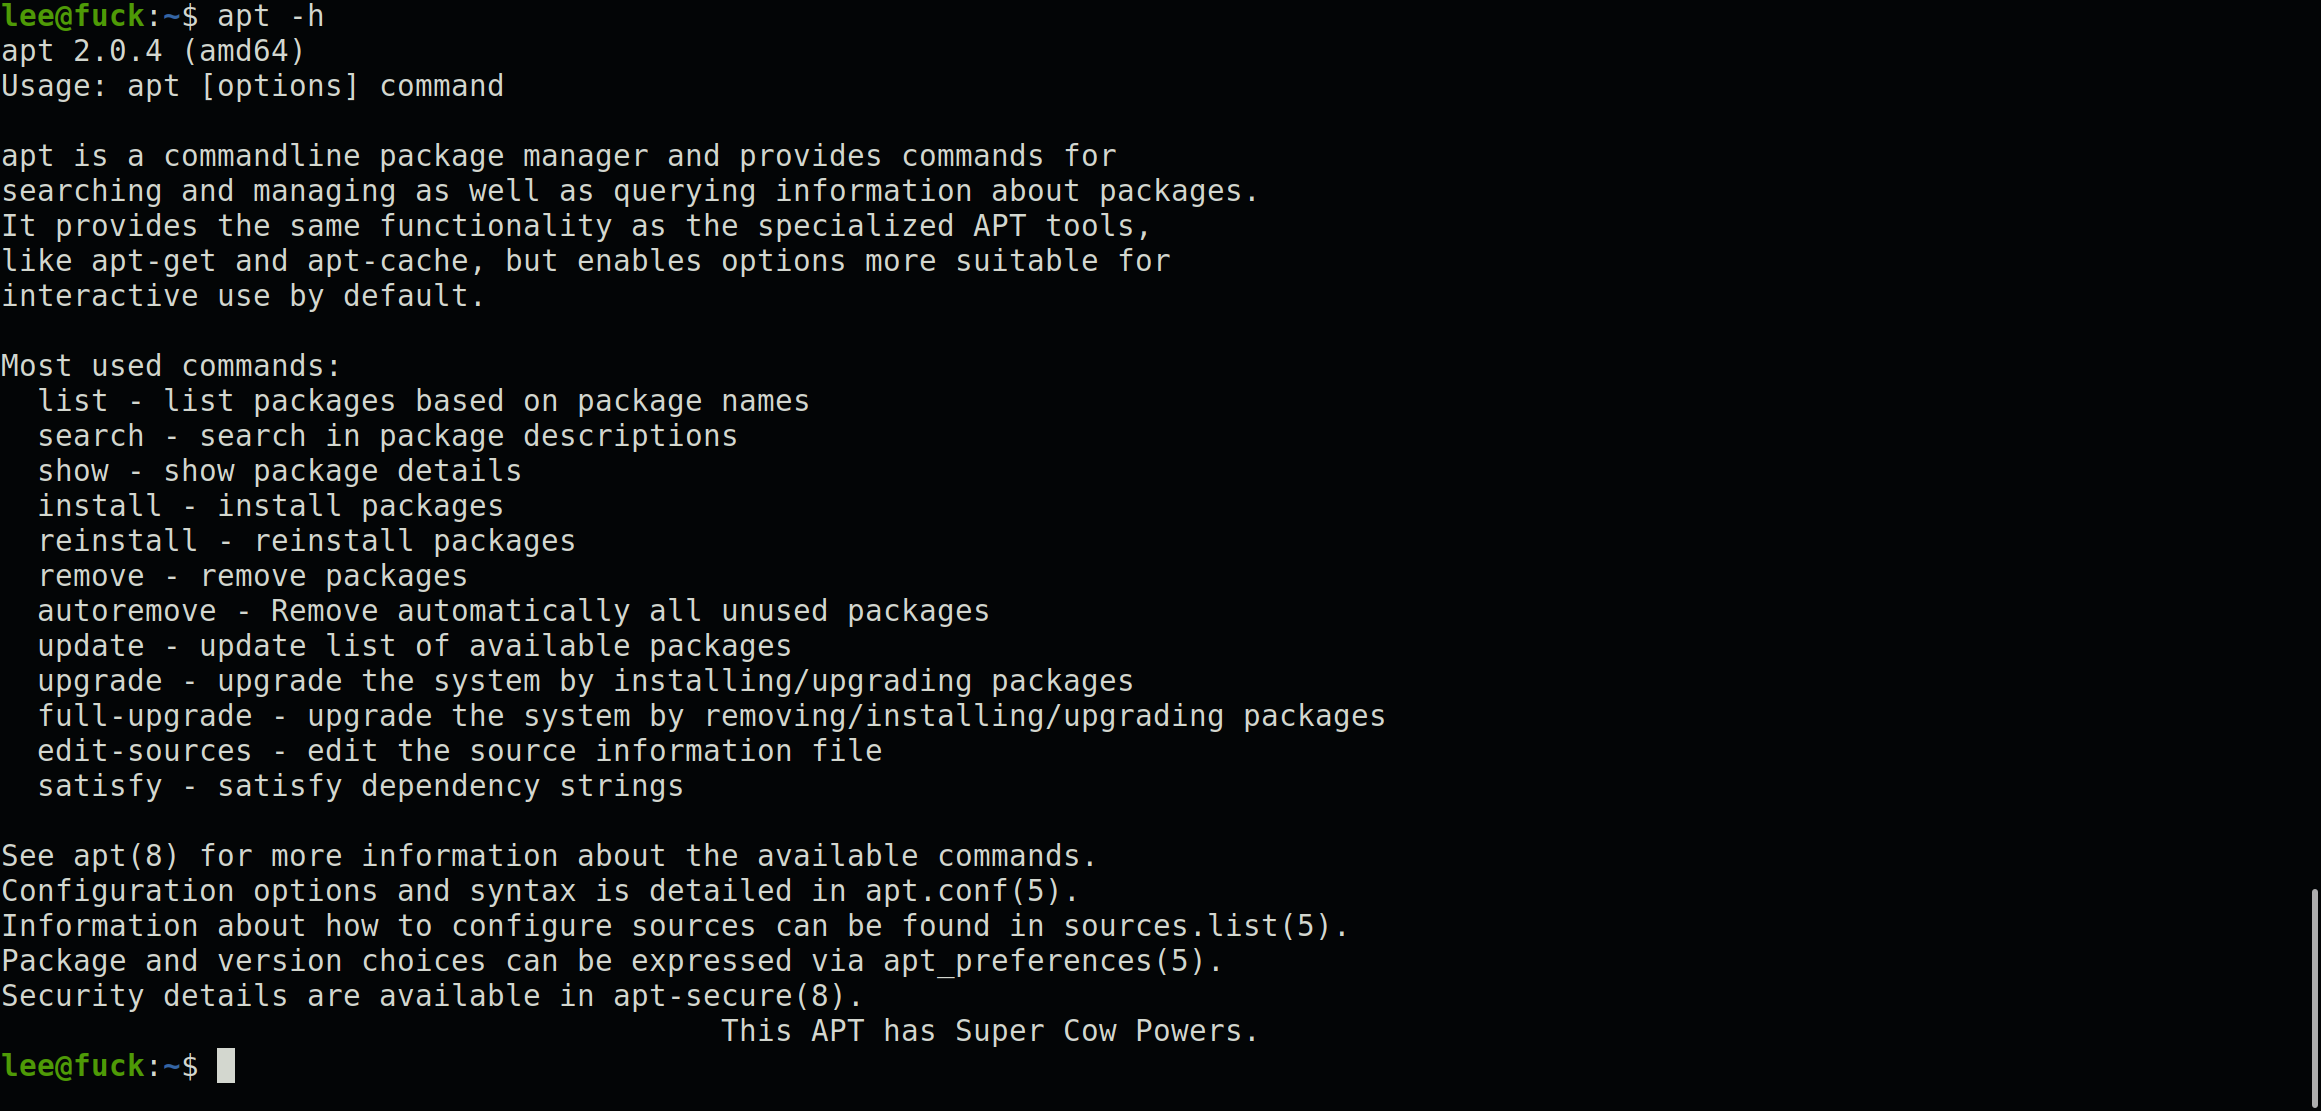2321x1111 pixels.
Task: Click the 'apt.conf(5)' reference text
Action: pos(963,891)
